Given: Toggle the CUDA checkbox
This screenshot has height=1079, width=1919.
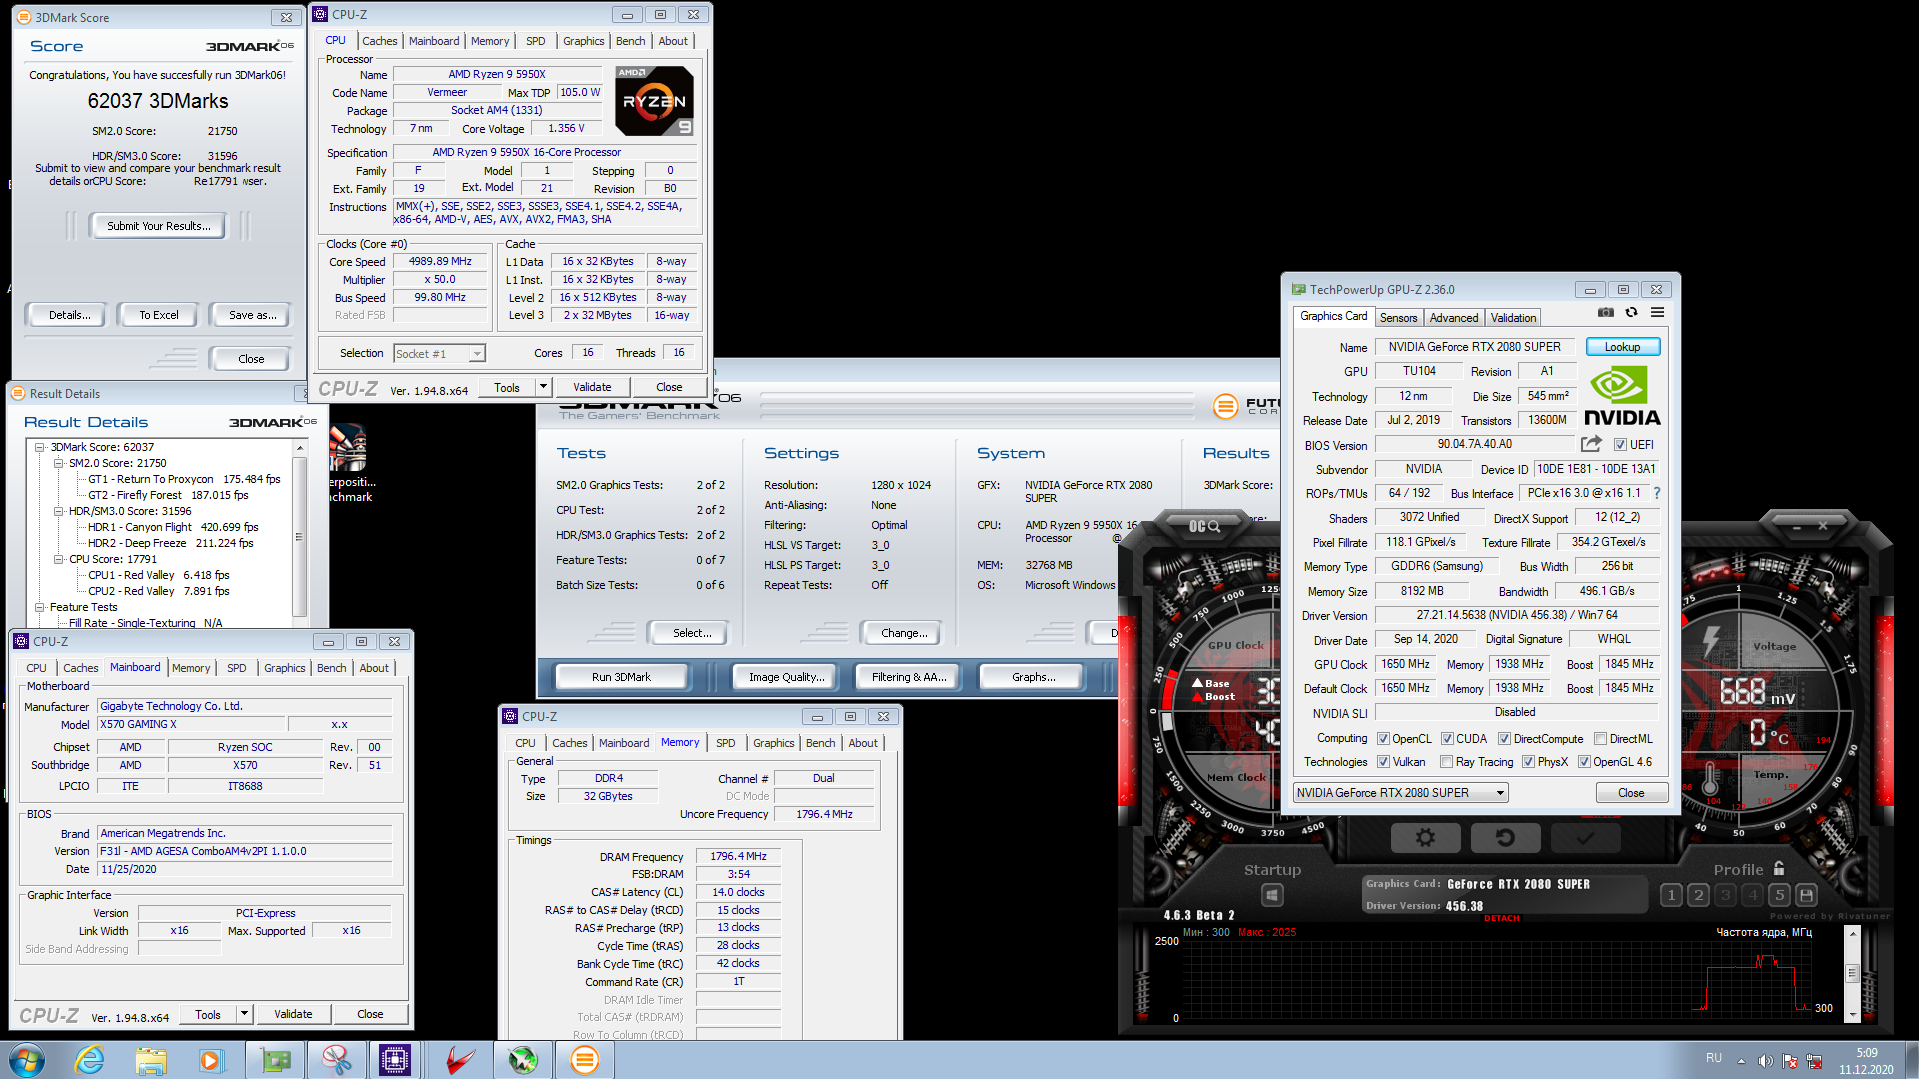Looking at the screenshot, I should (1447, 739).
